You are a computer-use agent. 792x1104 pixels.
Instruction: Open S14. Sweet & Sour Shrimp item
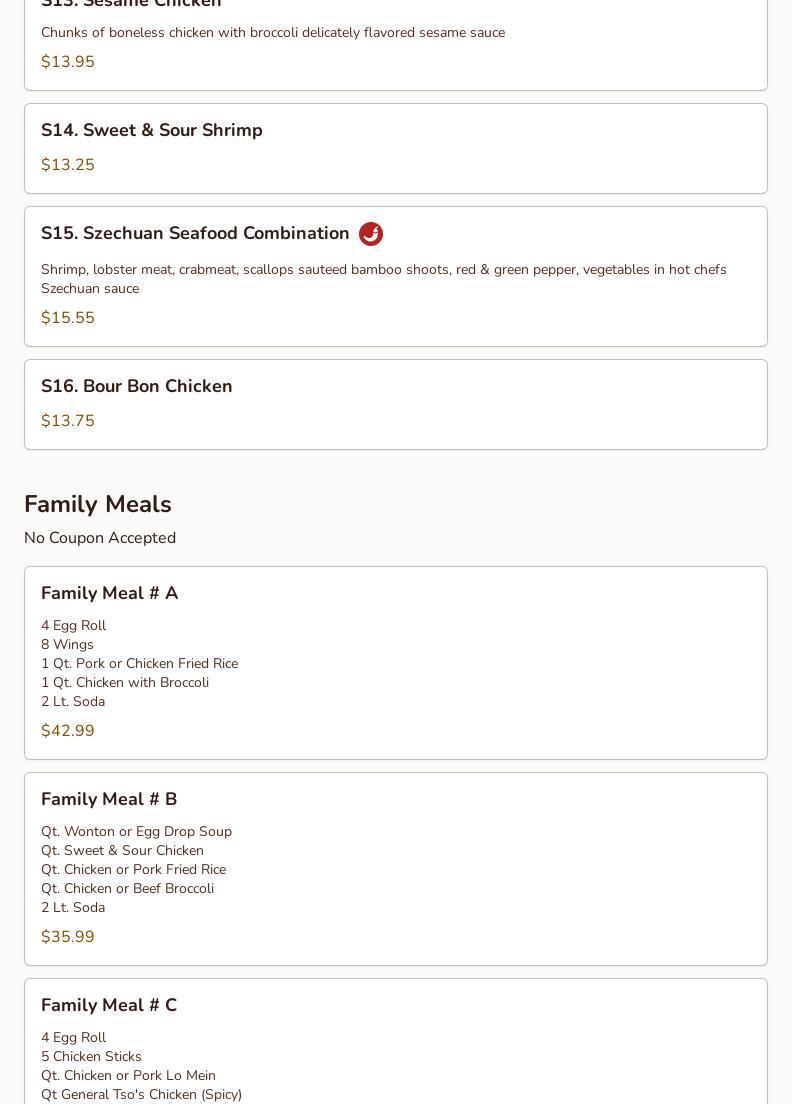[x=152, y=131]
